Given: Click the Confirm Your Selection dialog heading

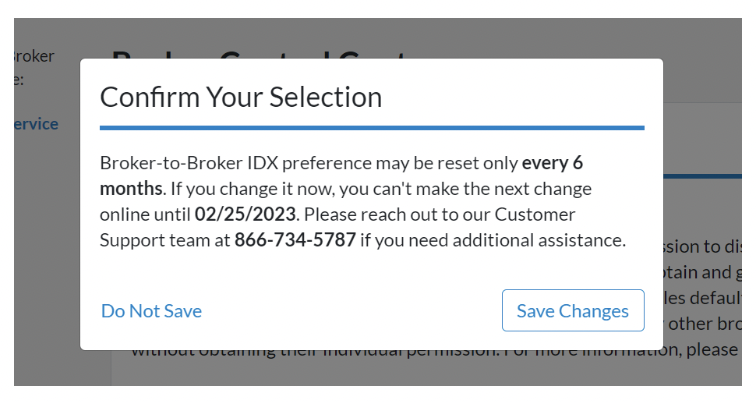Looking at the screenshot, I should 241,97.
